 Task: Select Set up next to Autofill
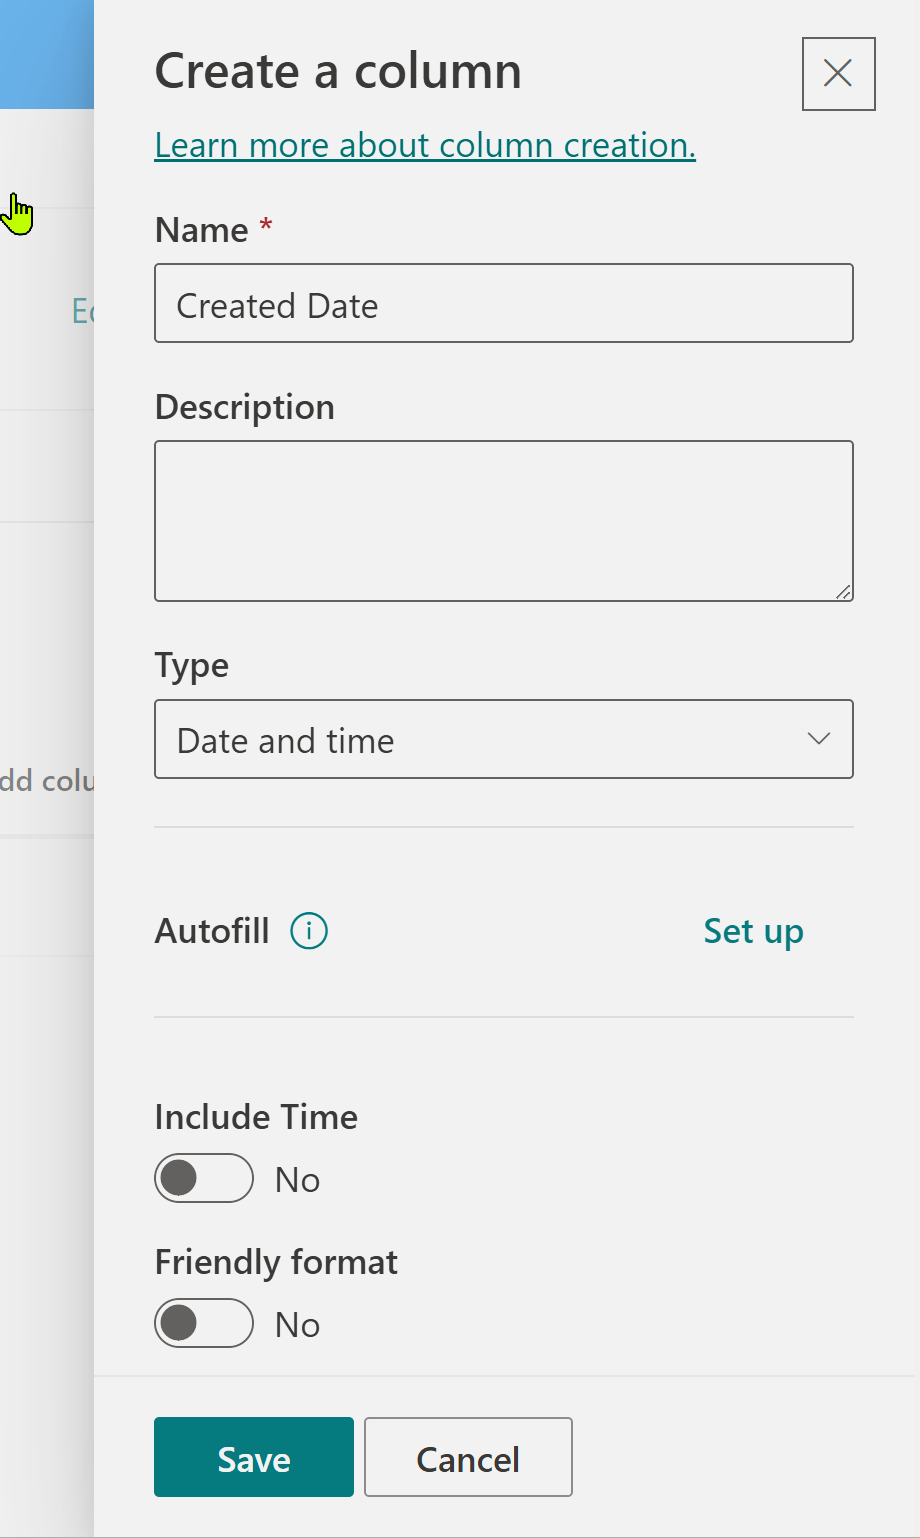click(753, 931)
